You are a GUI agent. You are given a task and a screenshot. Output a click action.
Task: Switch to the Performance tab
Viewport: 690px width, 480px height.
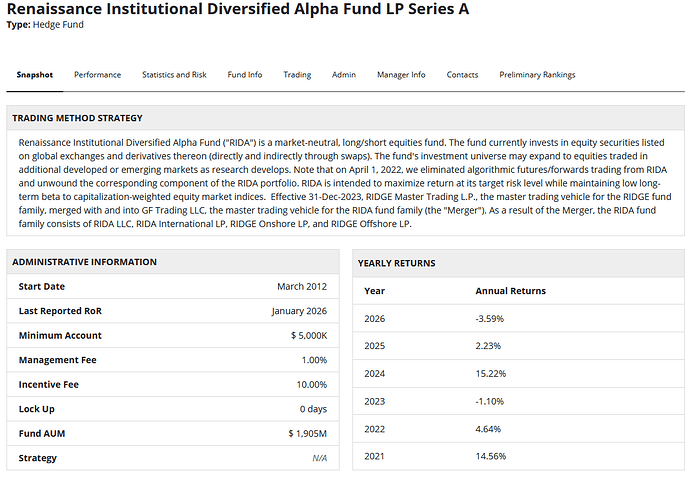click(x=97, y=75)
